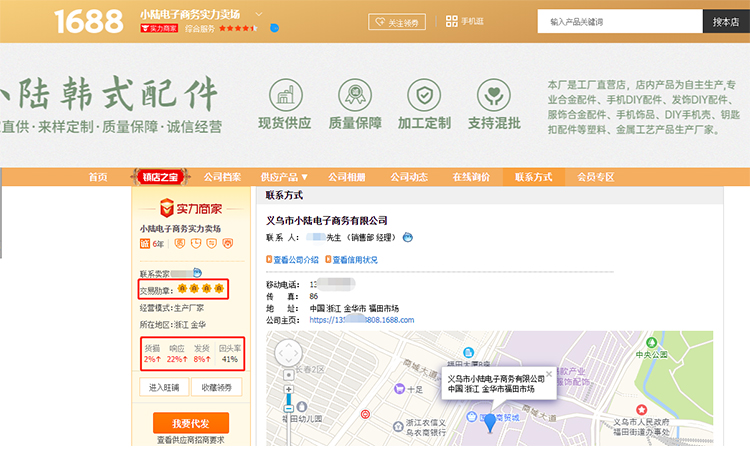Viewport: 750px width, 462px height.
Task: Click the fourth guarantee shield badge after 6年
Action: [x=228, y=243]
